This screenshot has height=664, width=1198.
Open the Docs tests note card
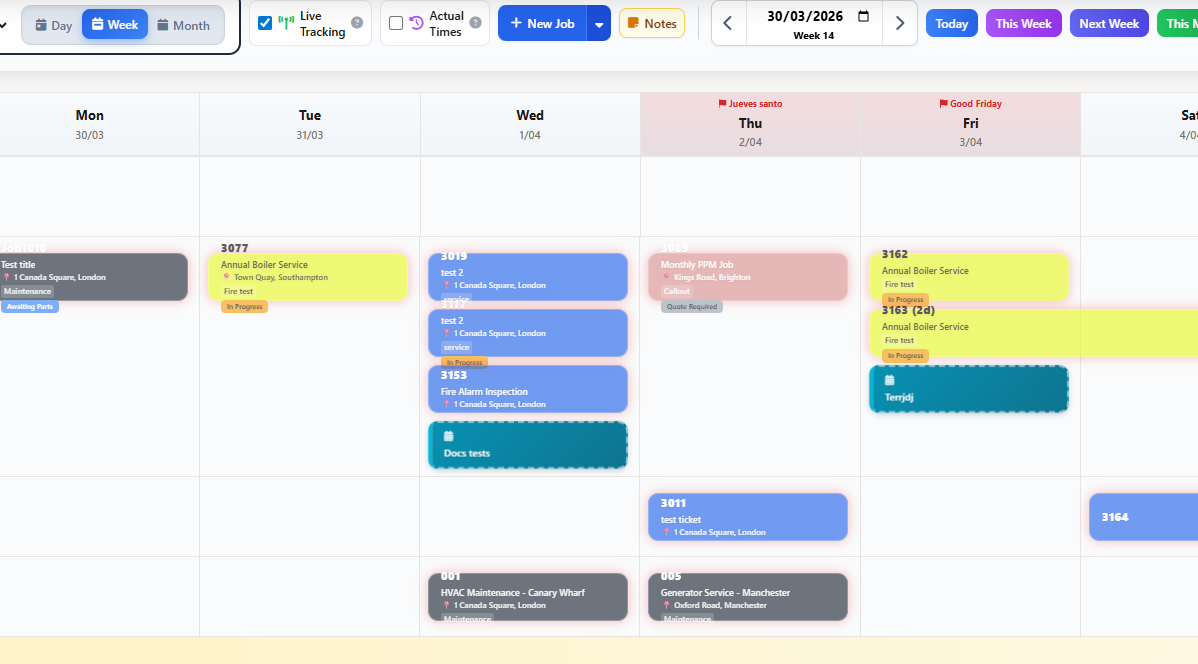528,445
